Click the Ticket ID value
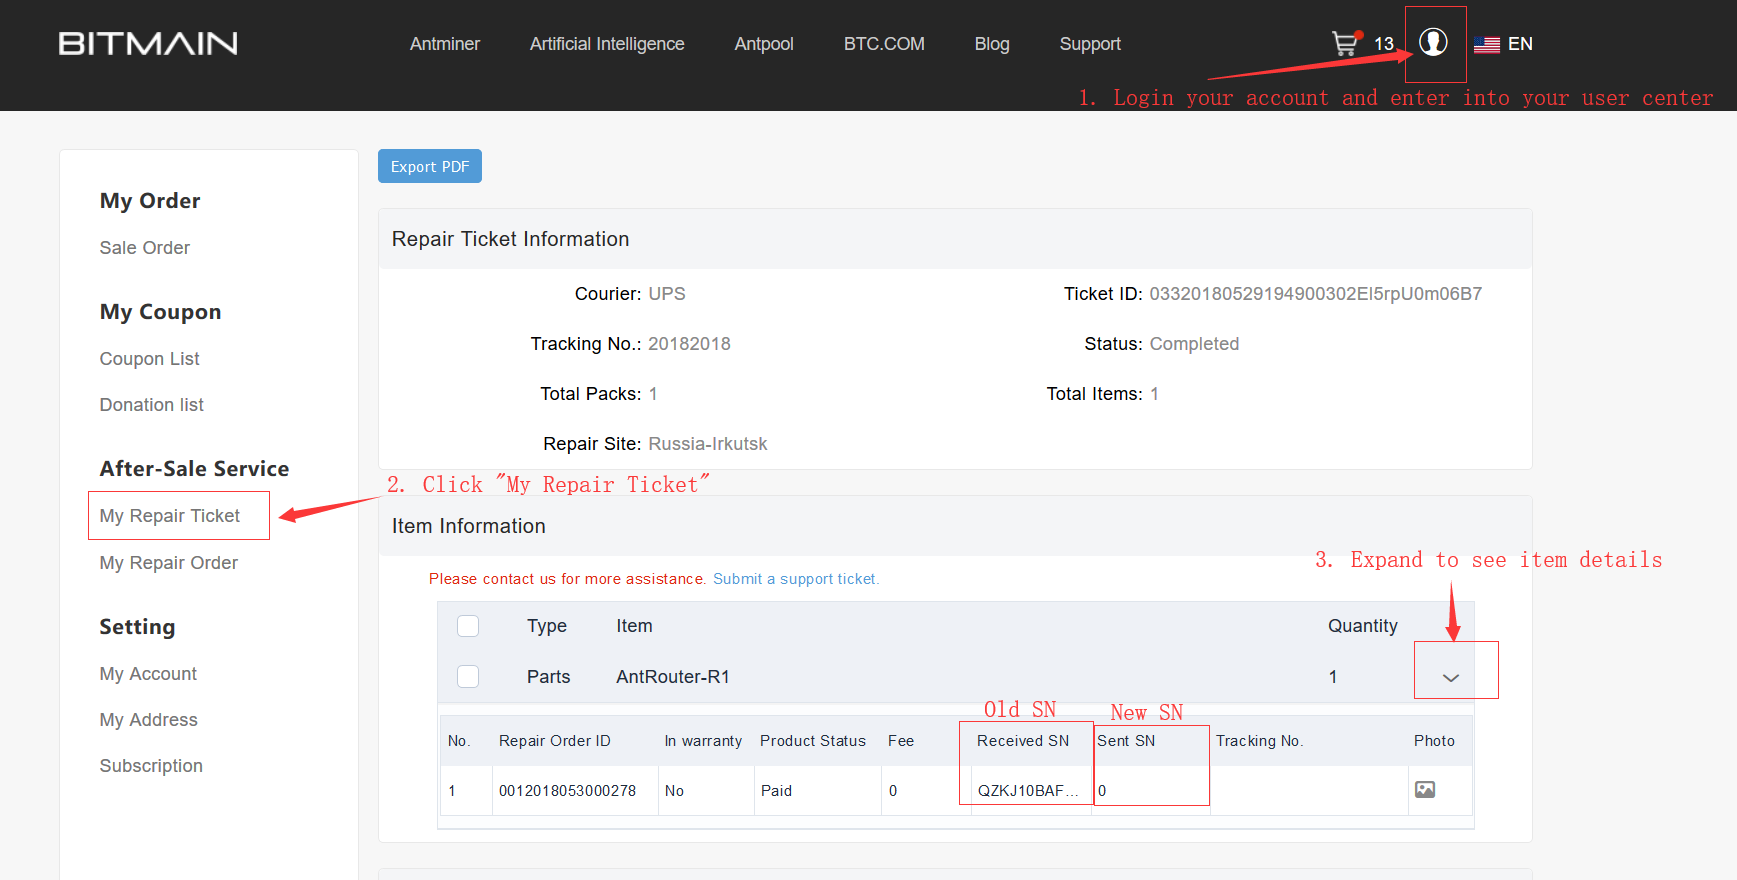 click(x=1316, y=294)
